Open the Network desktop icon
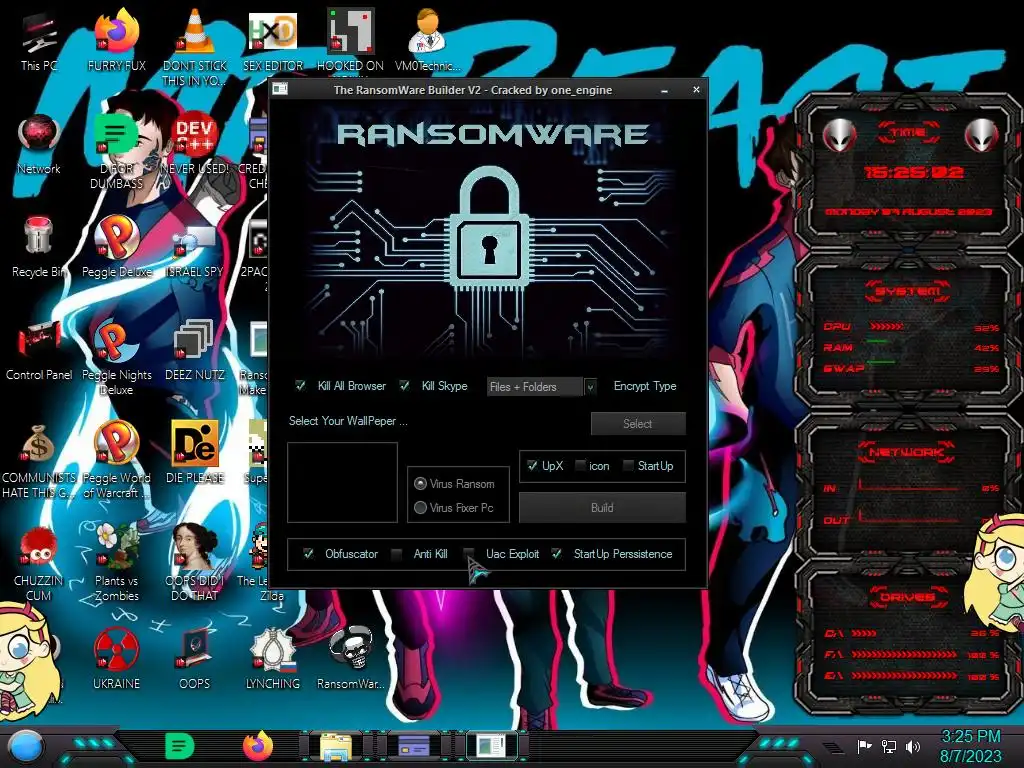 point(39,144)
